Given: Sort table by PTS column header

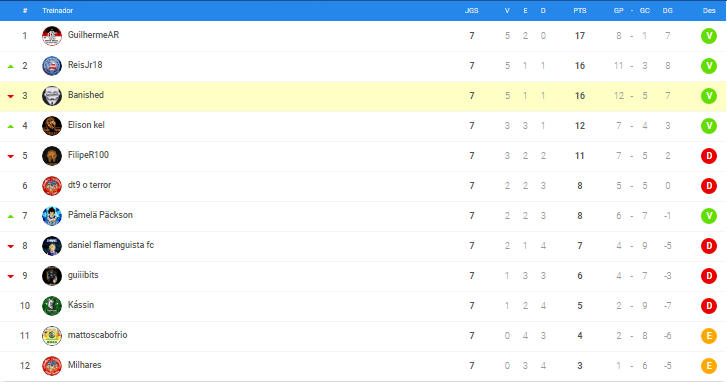Looking at the screenshot, I should (x=580, y=10).
